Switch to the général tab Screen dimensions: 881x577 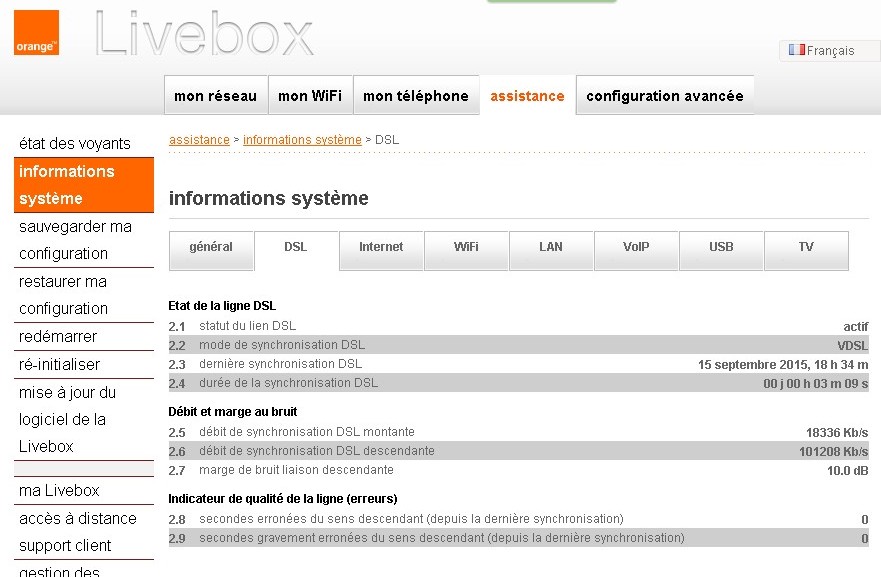(x=211, y=247)
